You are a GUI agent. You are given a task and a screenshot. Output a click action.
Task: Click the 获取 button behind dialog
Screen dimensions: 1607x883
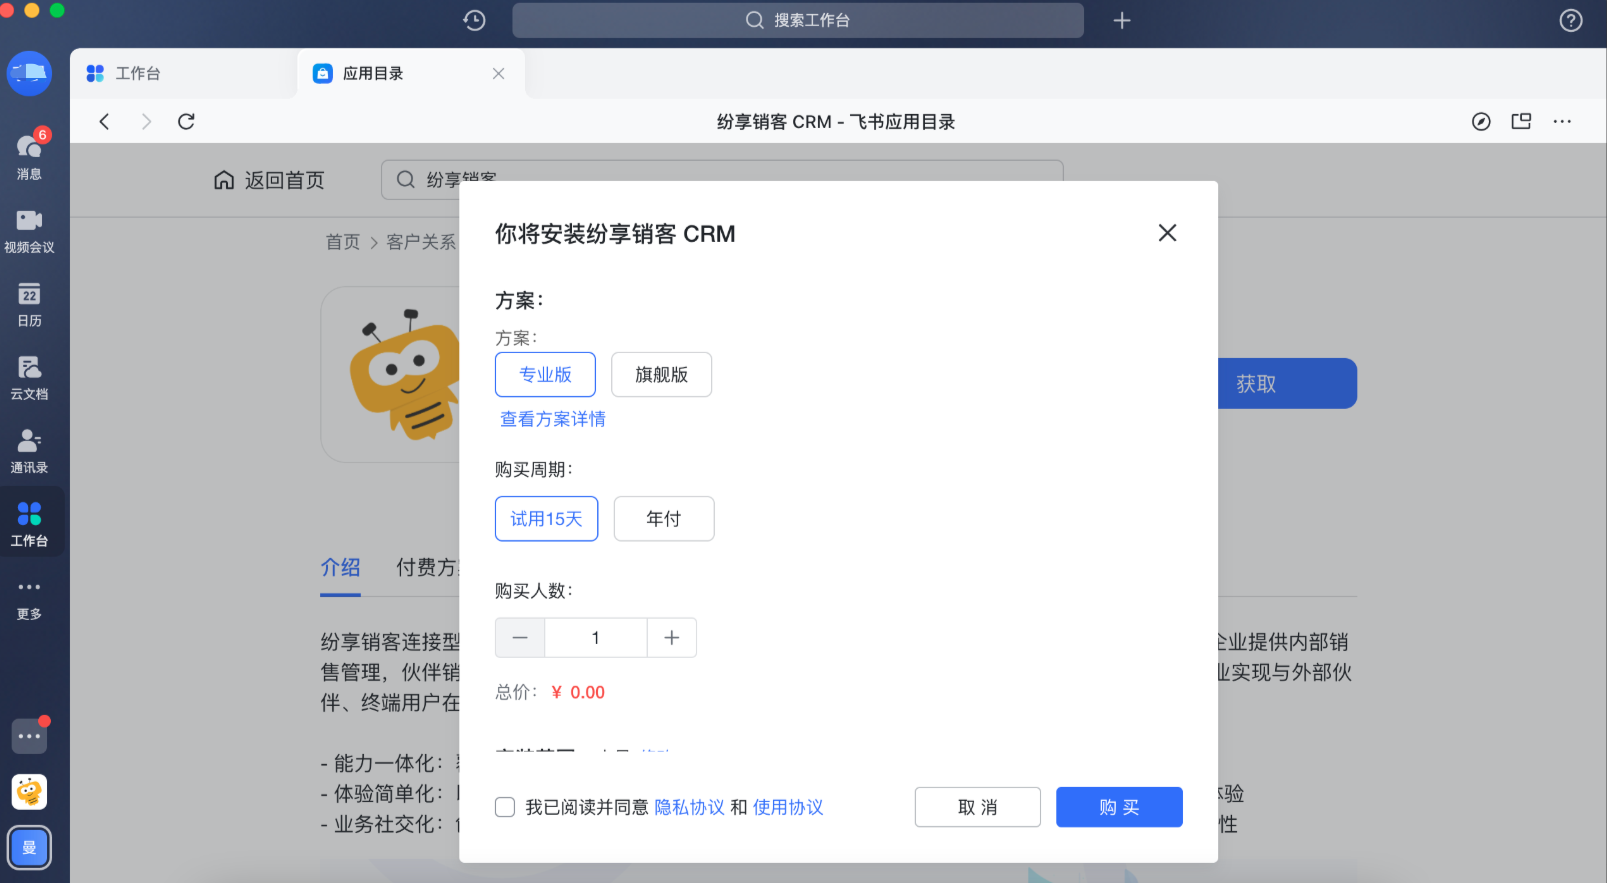(x=1287, y=383)
